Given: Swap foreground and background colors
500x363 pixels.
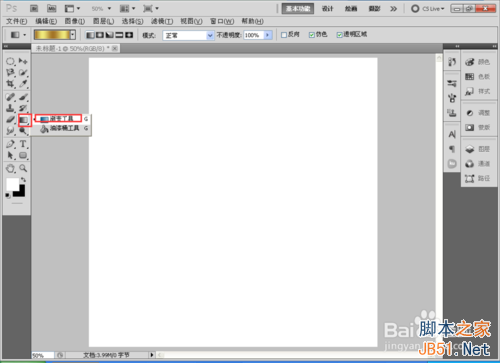Looking at the screenshot, I should 23,180.
